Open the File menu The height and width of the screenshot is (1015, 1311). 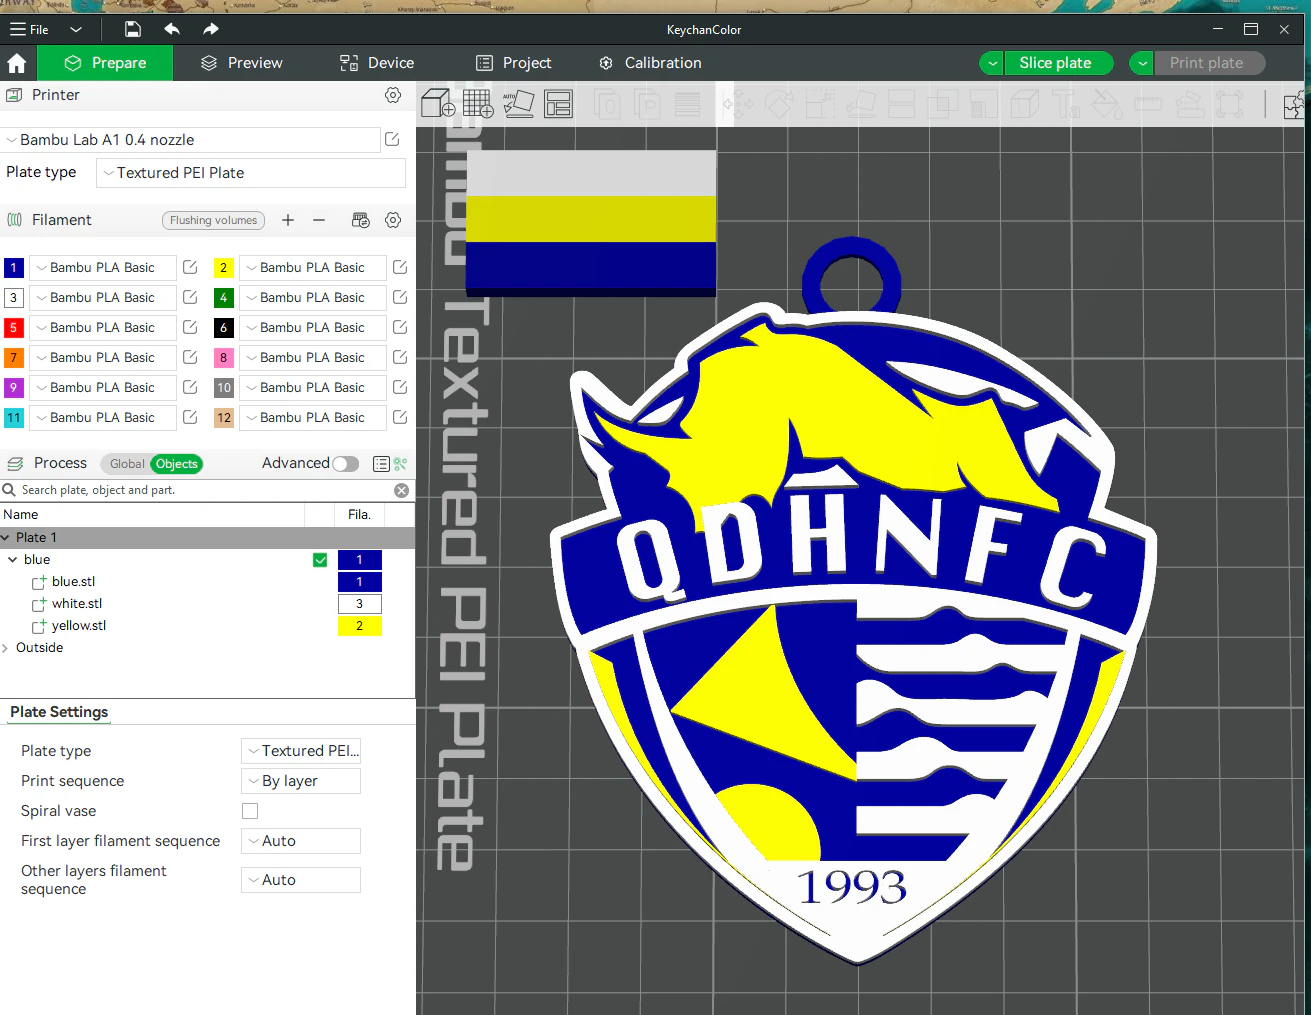pyautogui.click(x=29, y=29)
